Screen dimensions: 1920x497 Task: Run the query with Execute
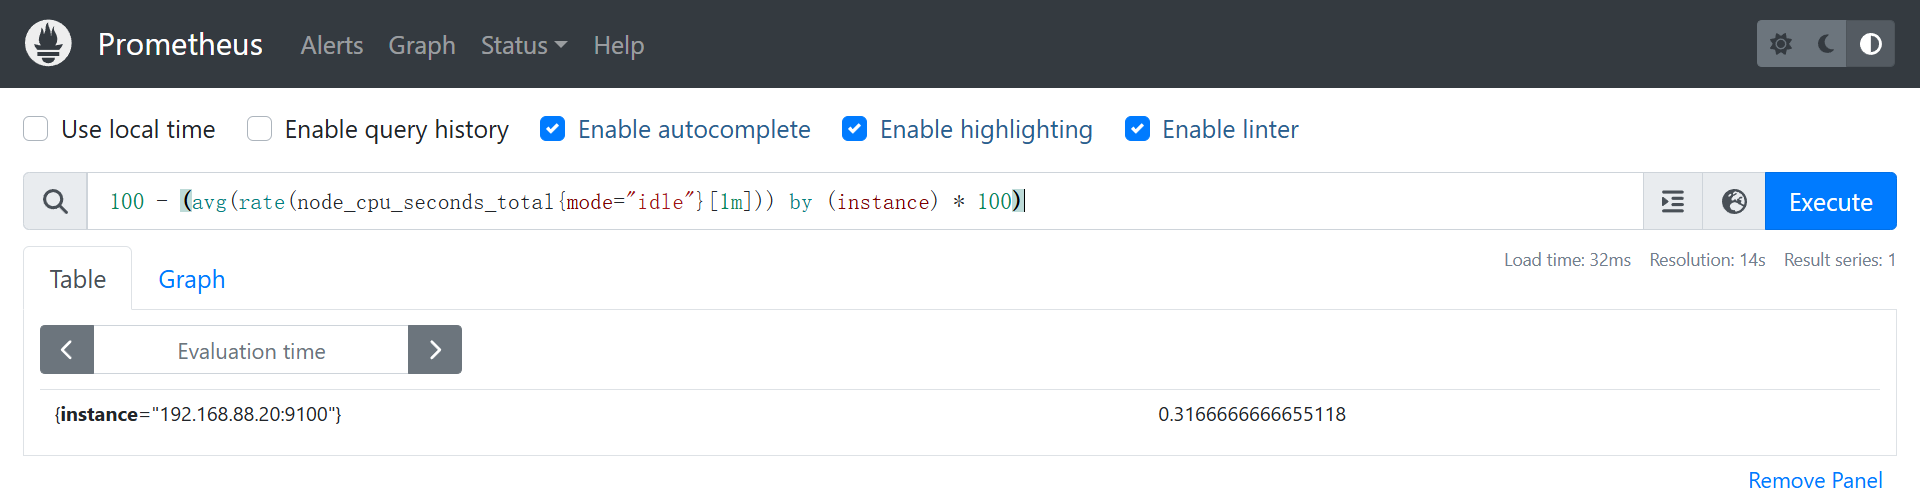pos(1830,202)
